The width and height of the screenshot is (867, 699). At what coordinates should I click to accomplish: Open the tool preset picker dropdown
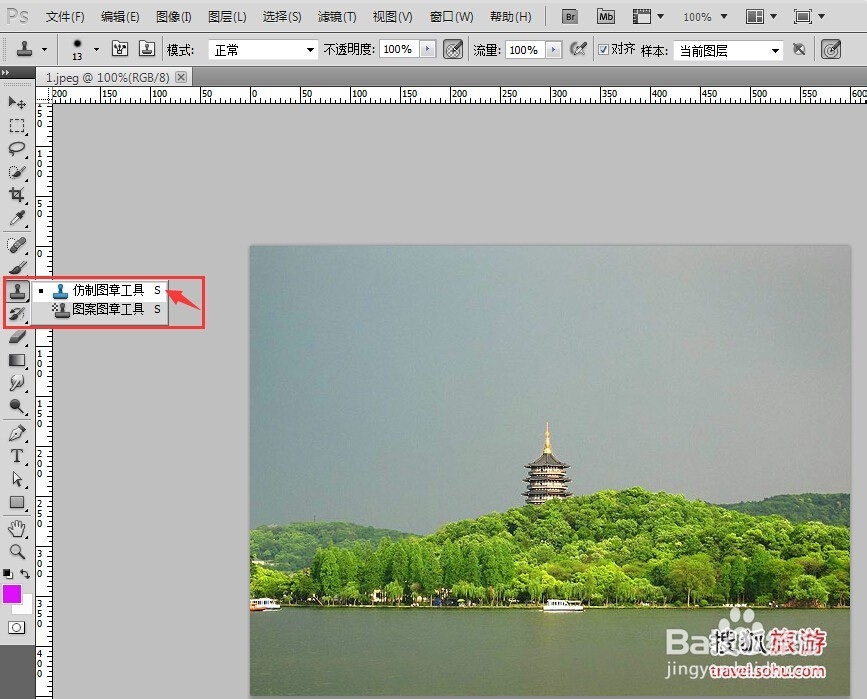(44, 50)
